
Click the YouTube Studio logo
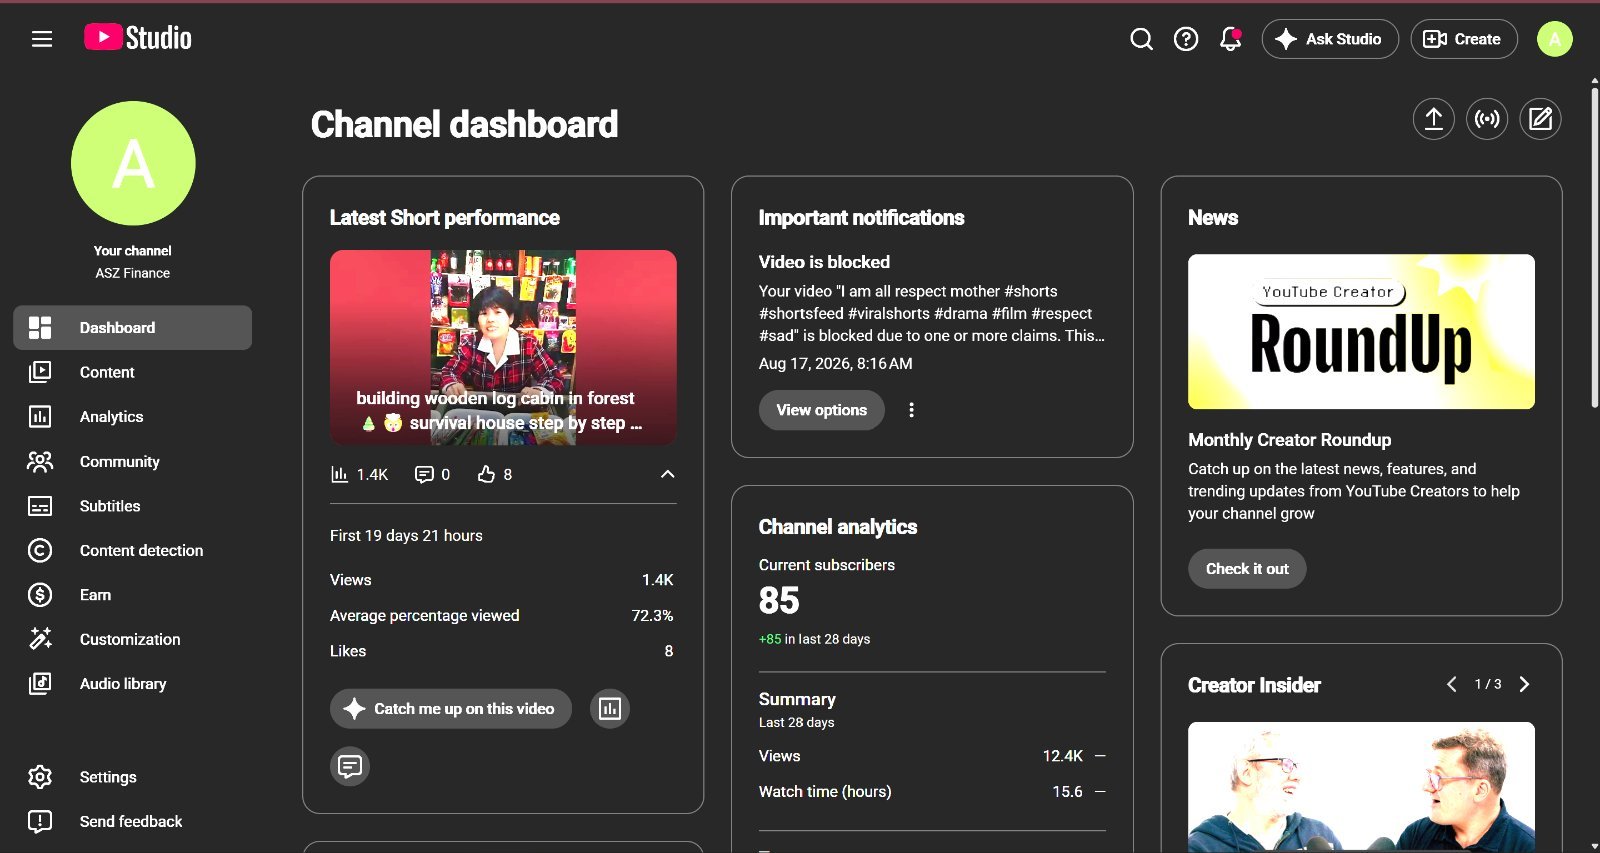[x=138, y=38]
